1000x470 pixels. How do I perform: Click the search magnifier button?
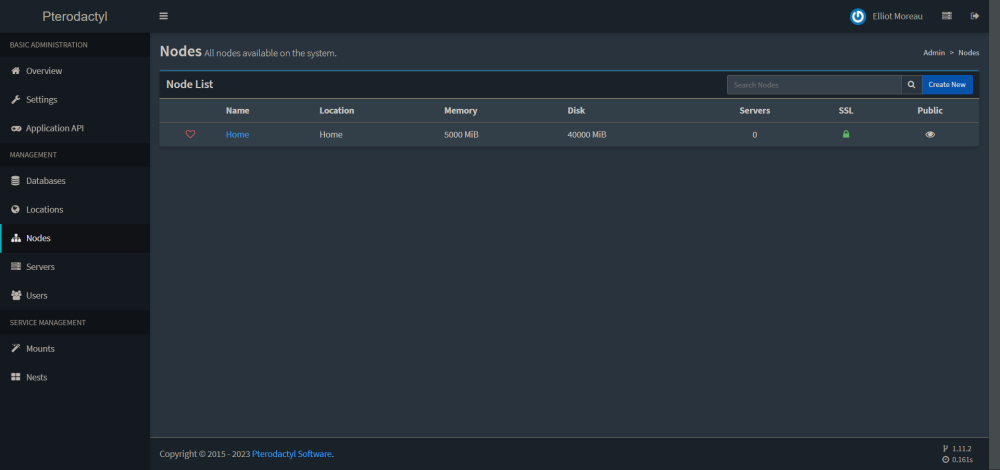point(911,84)
